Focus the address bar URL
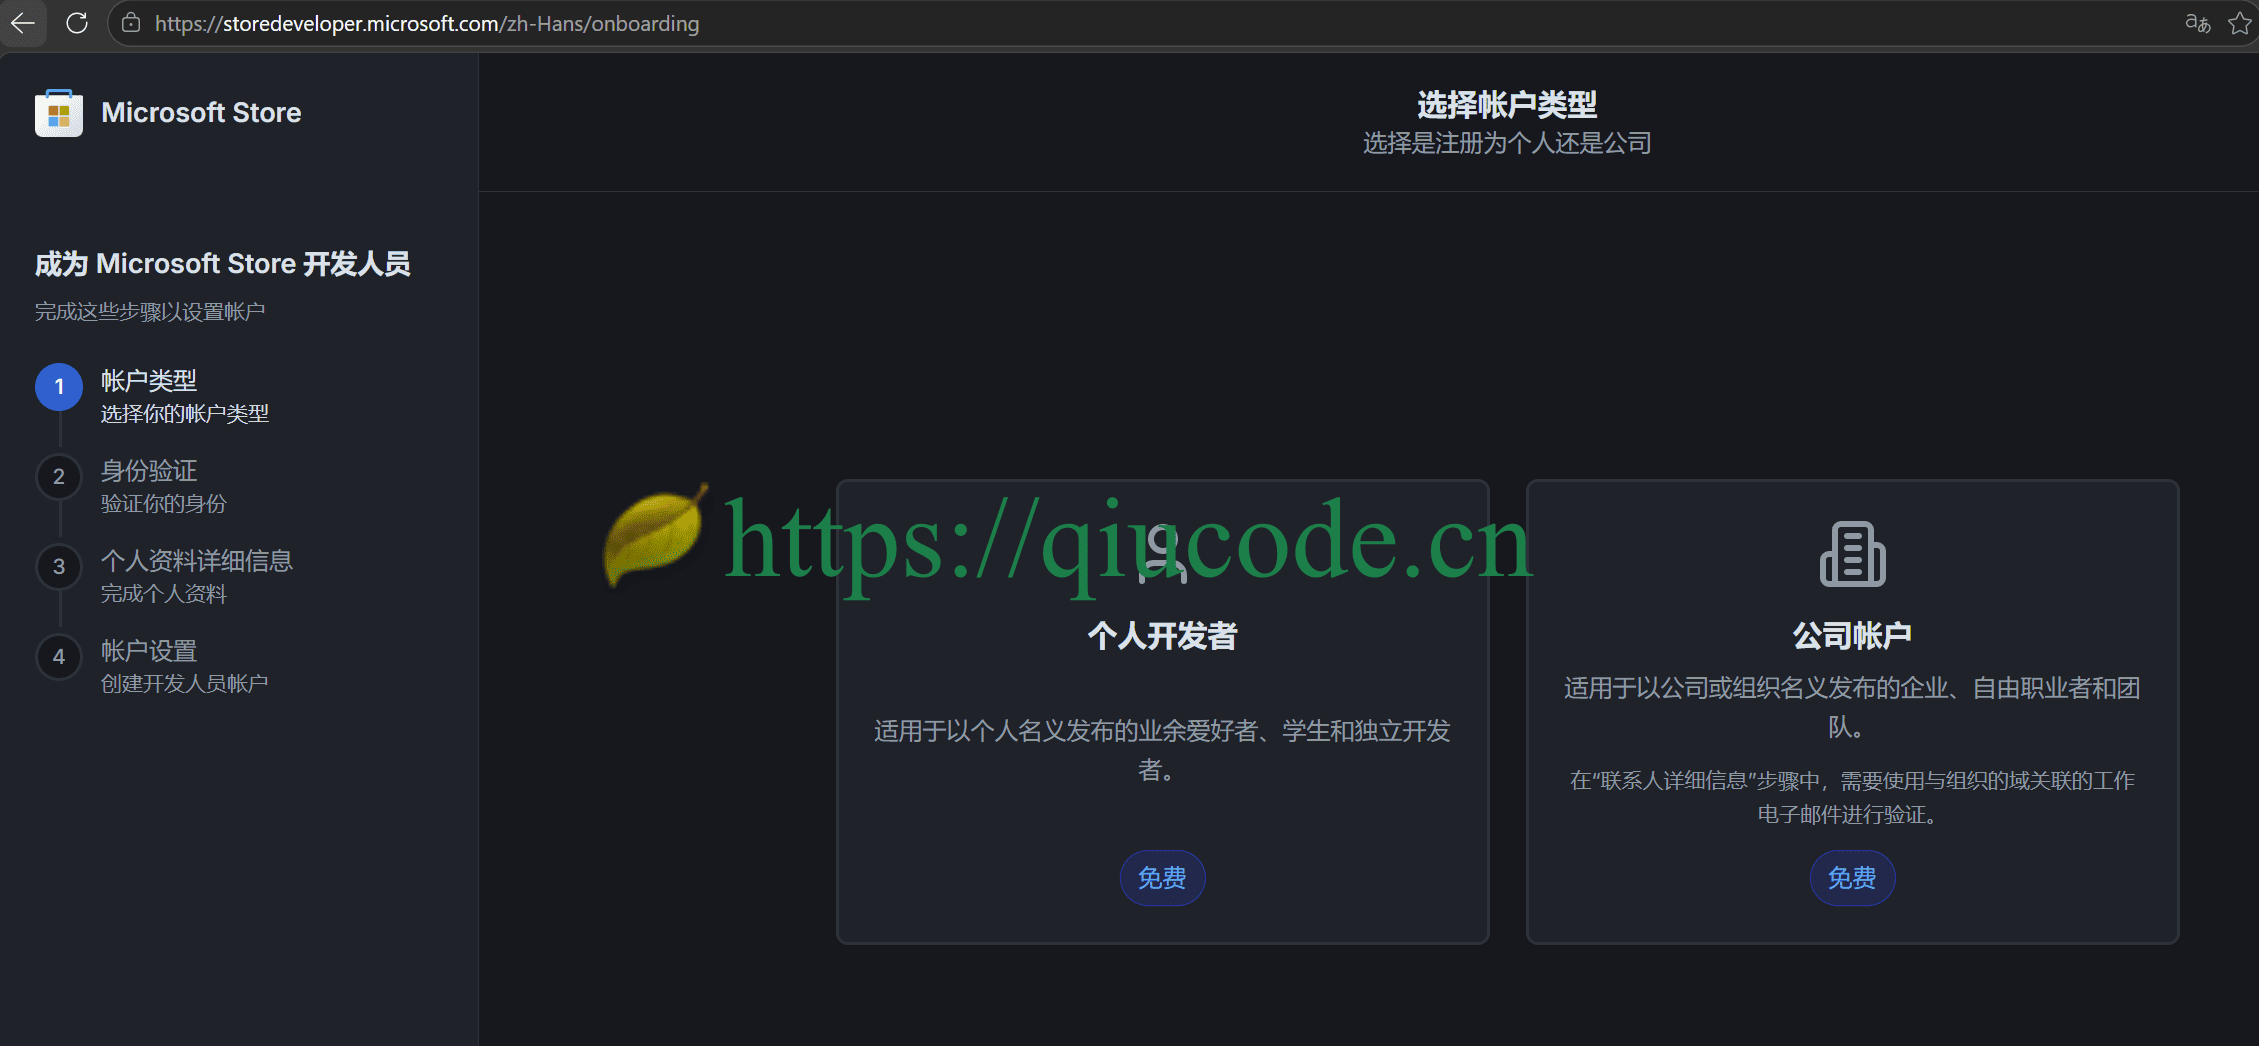Image resolution: width=2259 pixels, height=1046 pixels. 427,23
